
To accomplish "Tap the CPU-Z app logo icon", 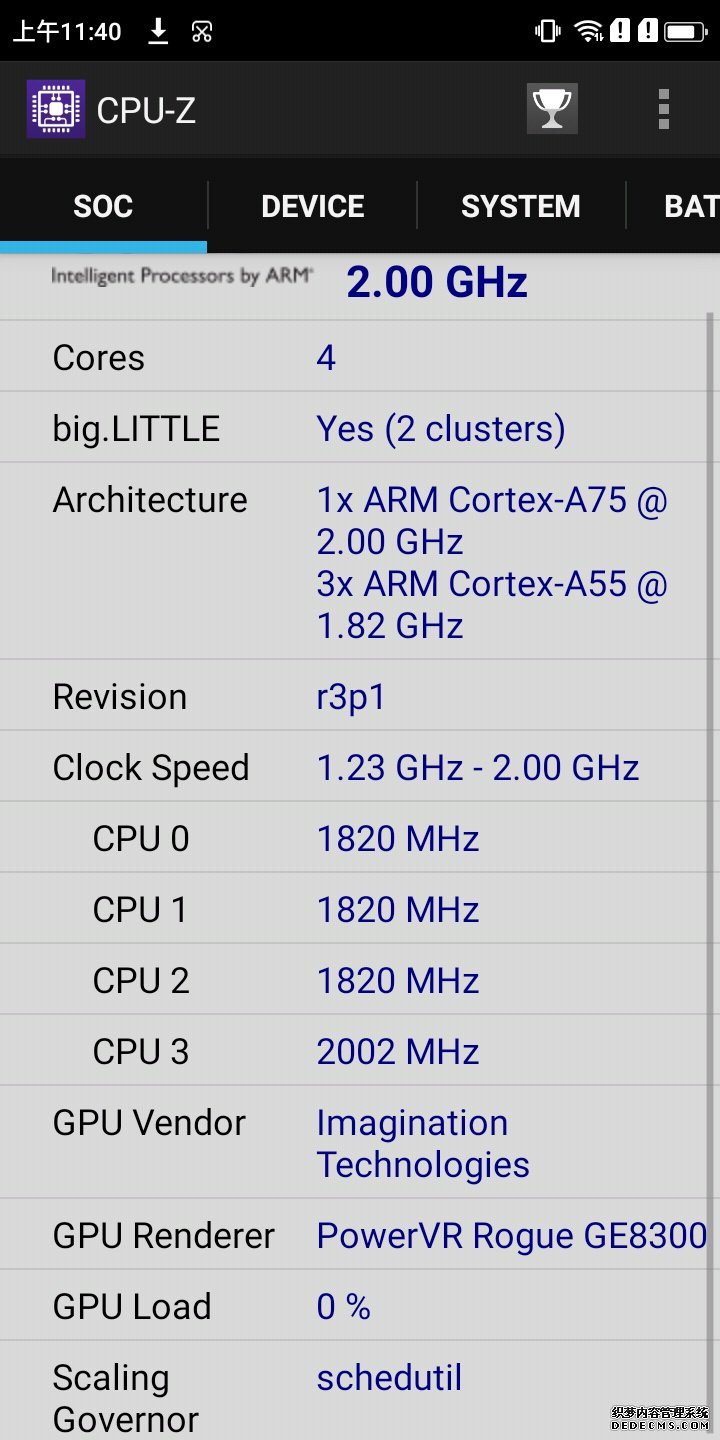I will click(55, 109).
